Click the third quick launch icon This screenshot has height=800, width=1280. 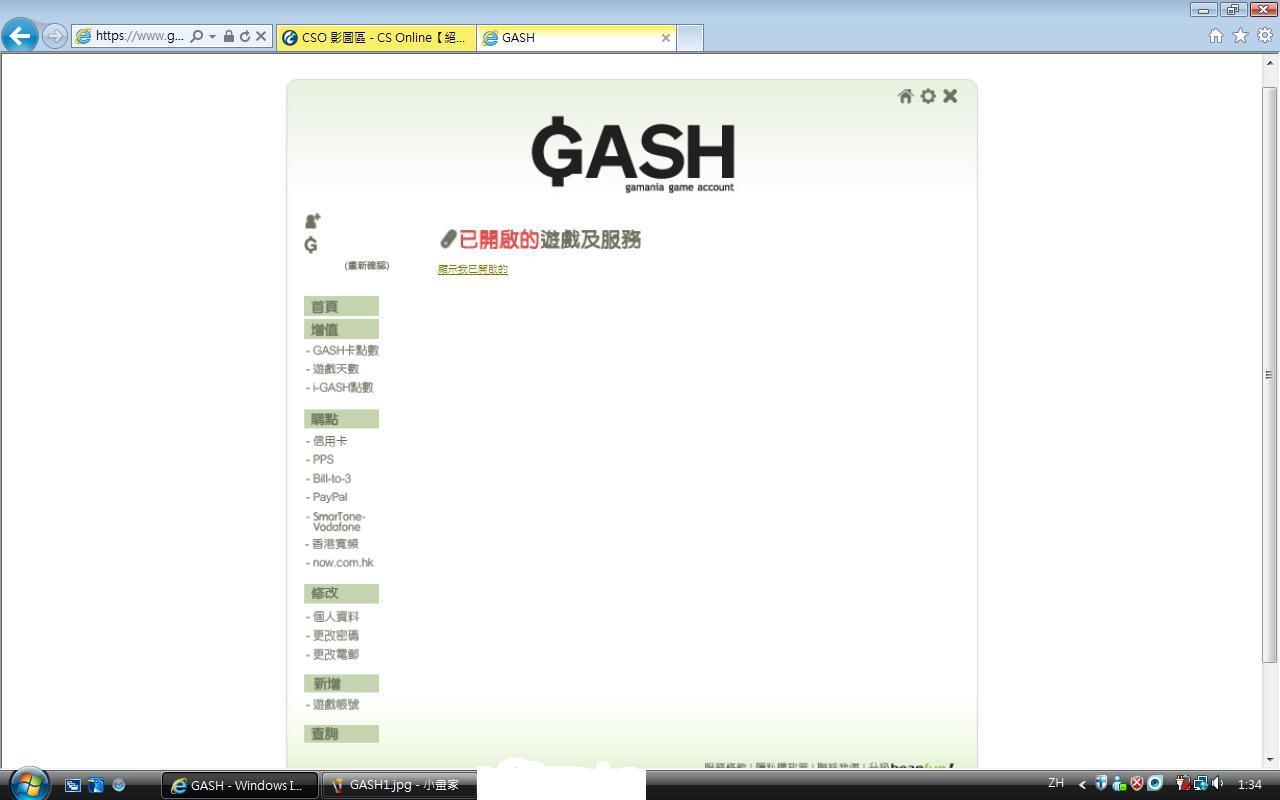point(119,785)
